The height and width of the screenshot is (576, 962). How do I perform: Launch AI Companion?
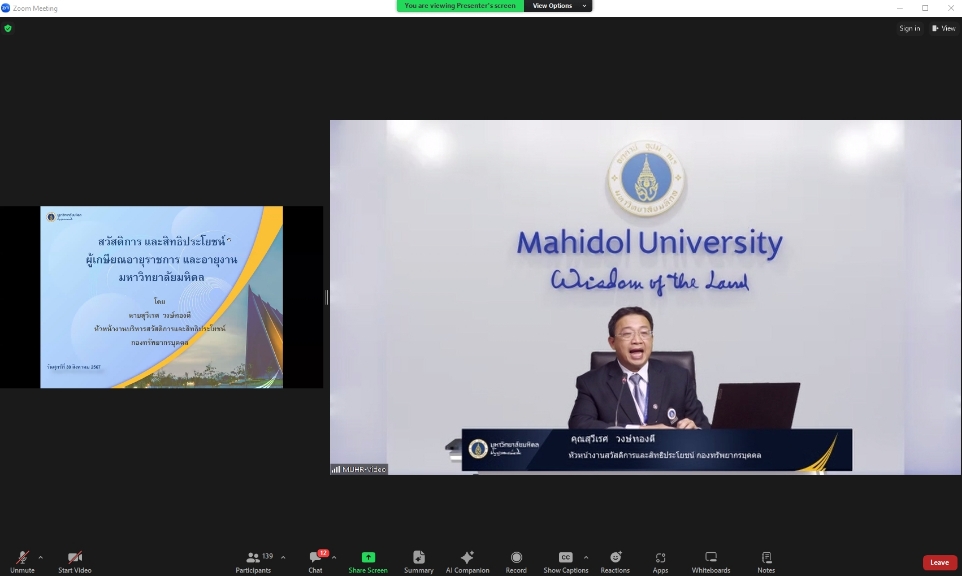tap(468, 561)
